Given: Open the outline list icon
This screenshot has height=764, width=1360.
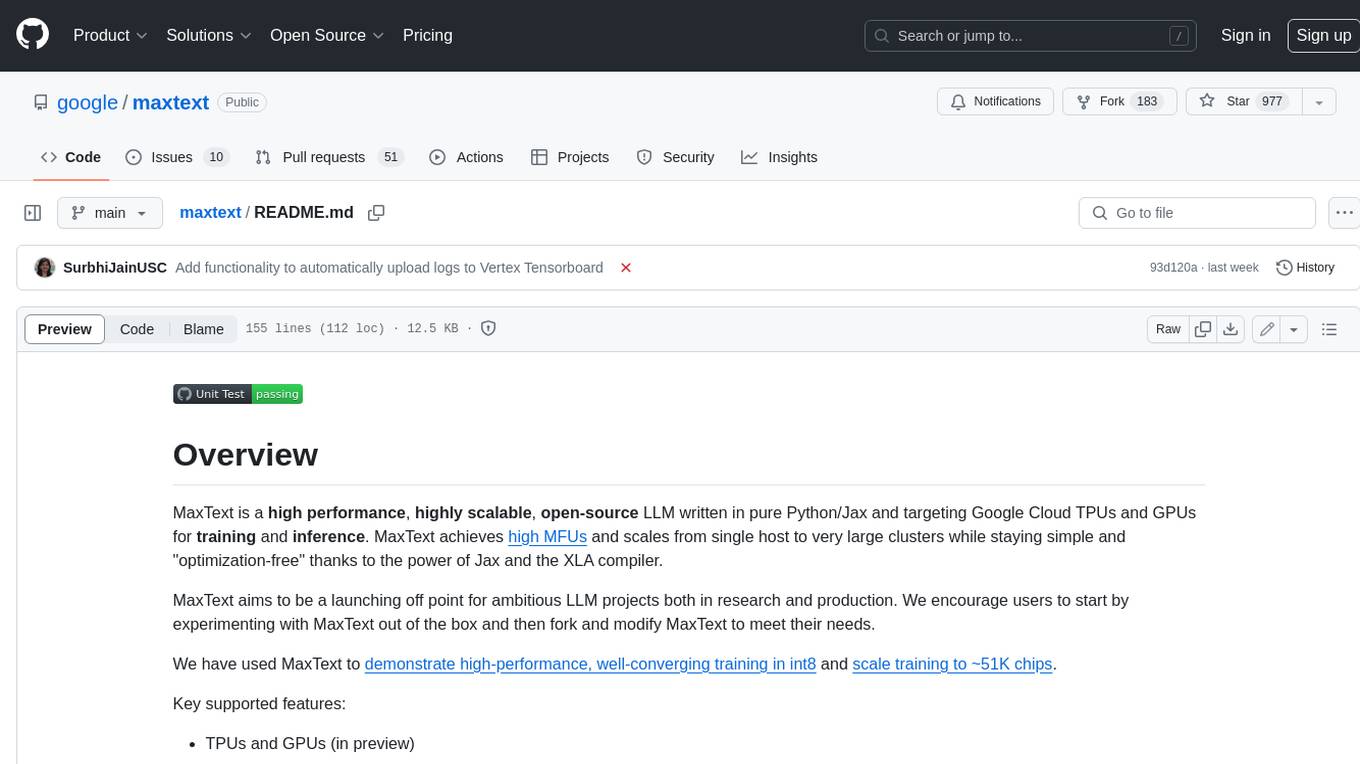Looking at the screenshot, I should 1329,329.
